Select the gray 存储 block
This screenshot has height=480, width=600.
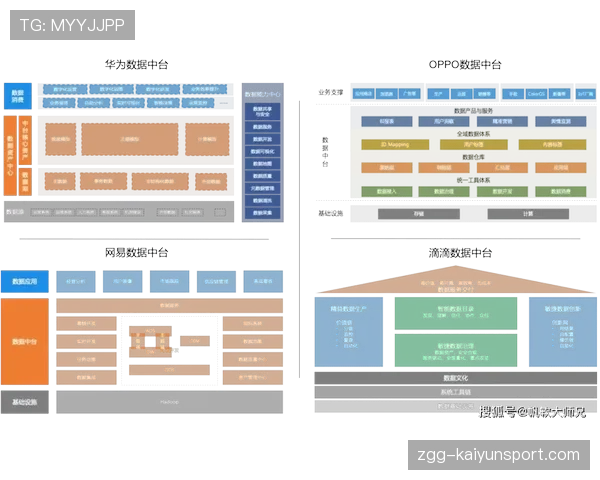pyautogui.click(x=419, y=214)
